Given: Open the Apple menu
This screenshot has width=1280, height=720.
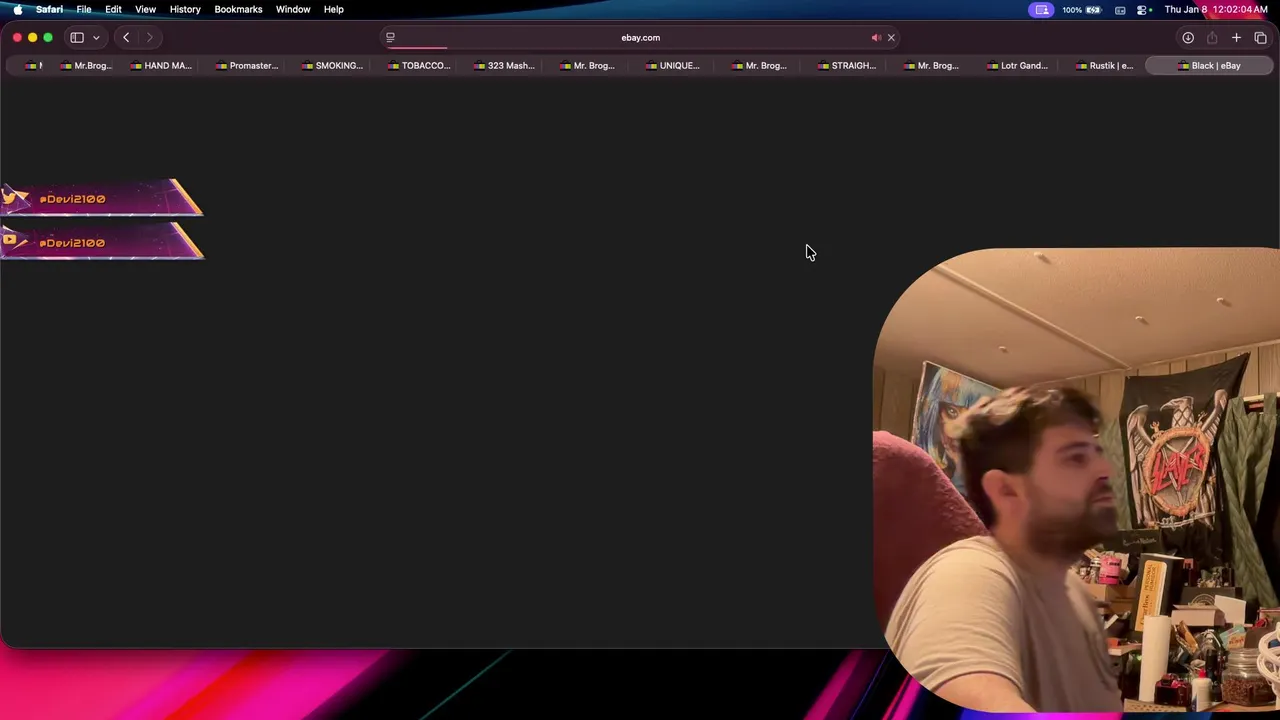Looking at the screenshot, I should [x=17, y=9].
